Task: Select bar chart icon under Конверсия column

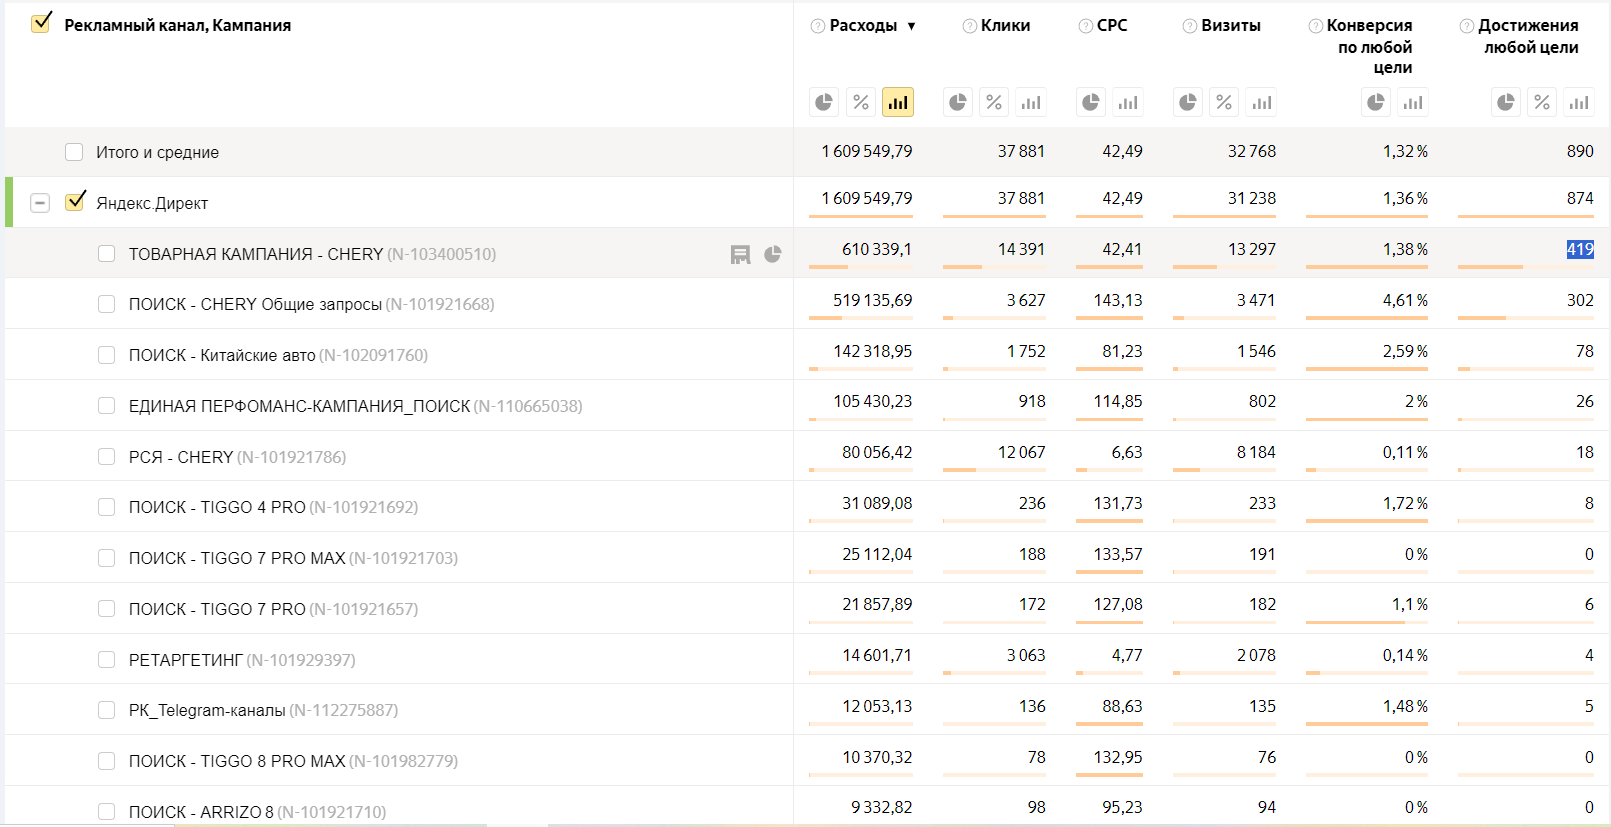Action: 1413,102
